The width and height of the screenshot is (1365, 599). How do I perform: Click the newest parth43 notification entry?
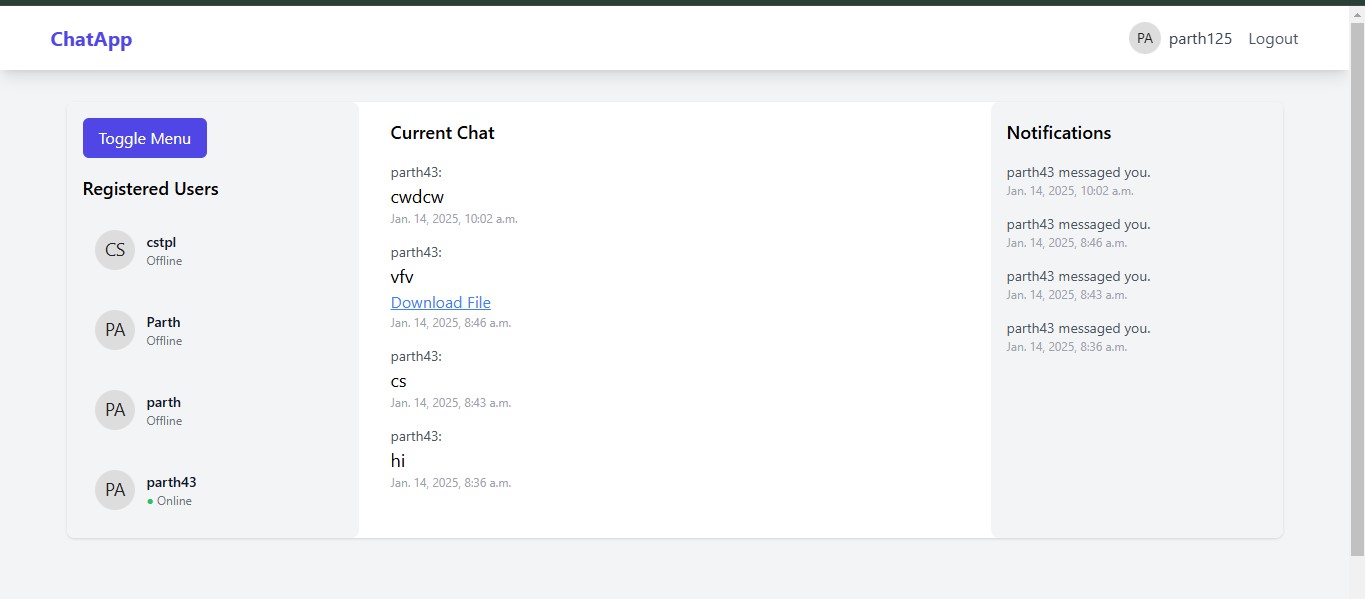click(1078, 180)
